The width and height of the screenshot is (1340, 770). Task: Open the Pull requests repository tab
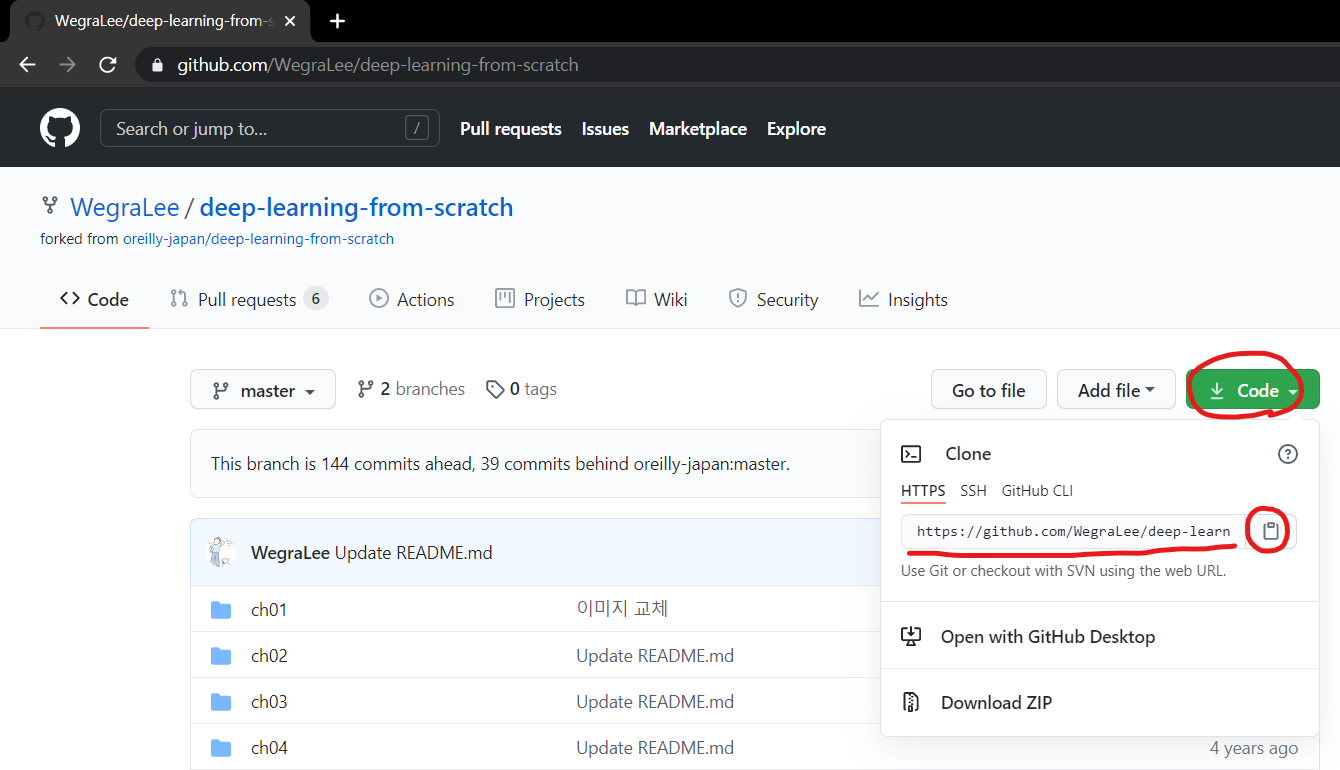249,299
